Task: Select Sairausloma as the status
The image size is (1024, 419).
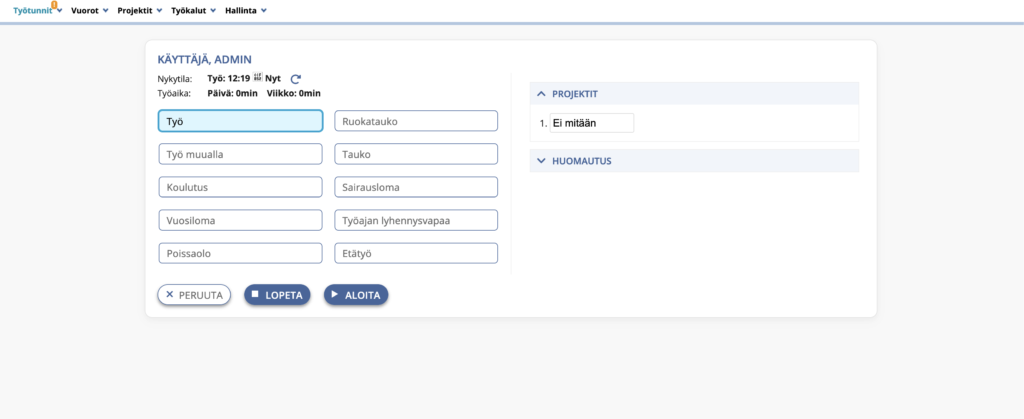Action: [x=415, y=187]
